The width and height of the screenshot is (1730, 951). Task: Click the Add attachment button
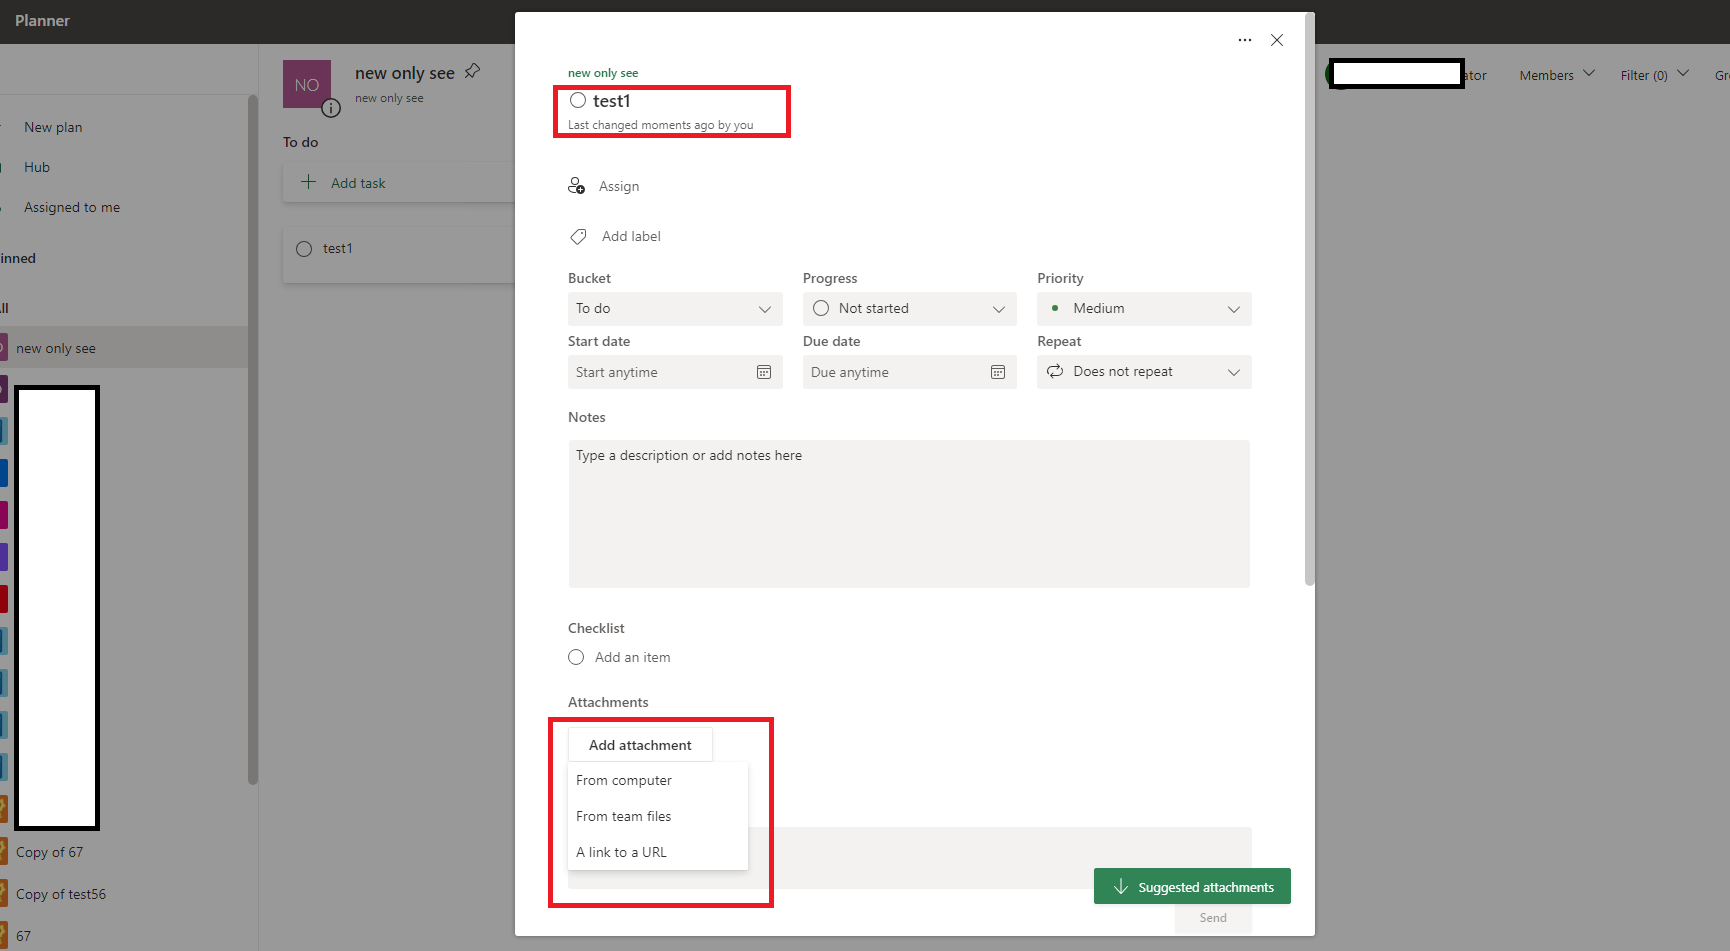(x=640, y=744)
